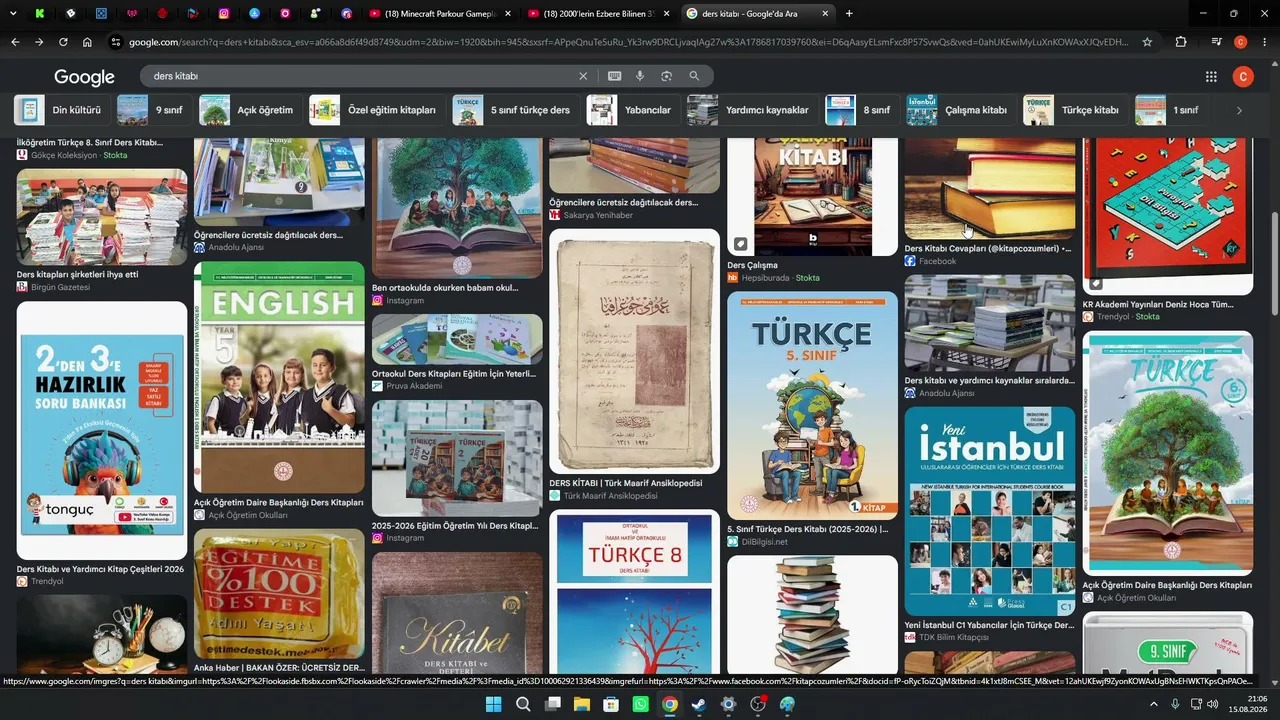Open the media controls icon in Chrome toolbar
Screen dimensions: 1280x720
pos(1216,42)
